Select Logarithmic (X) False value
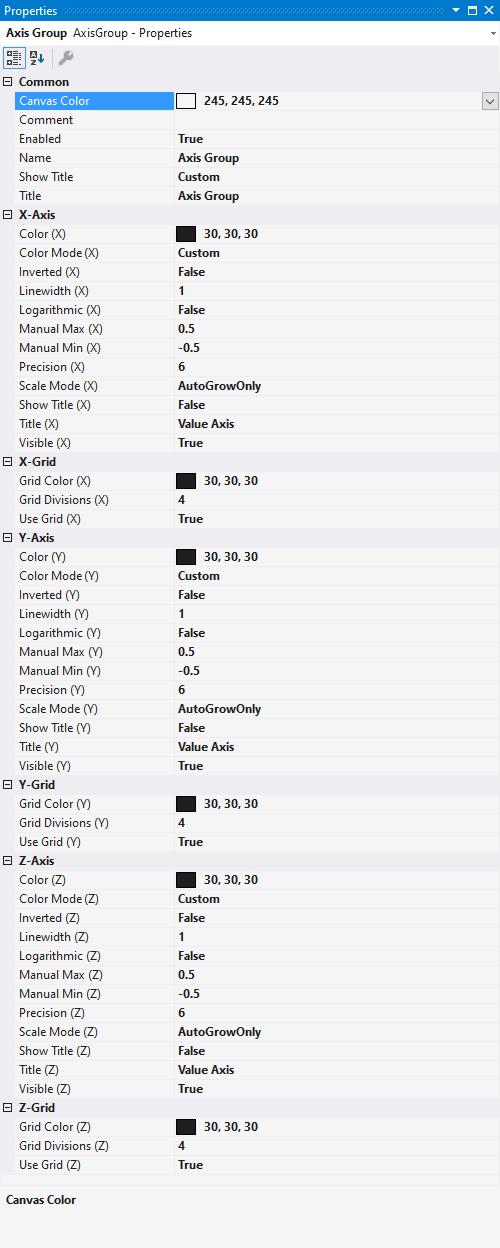The height and width of the screenshot is (1248, 500). click(191, 310)
